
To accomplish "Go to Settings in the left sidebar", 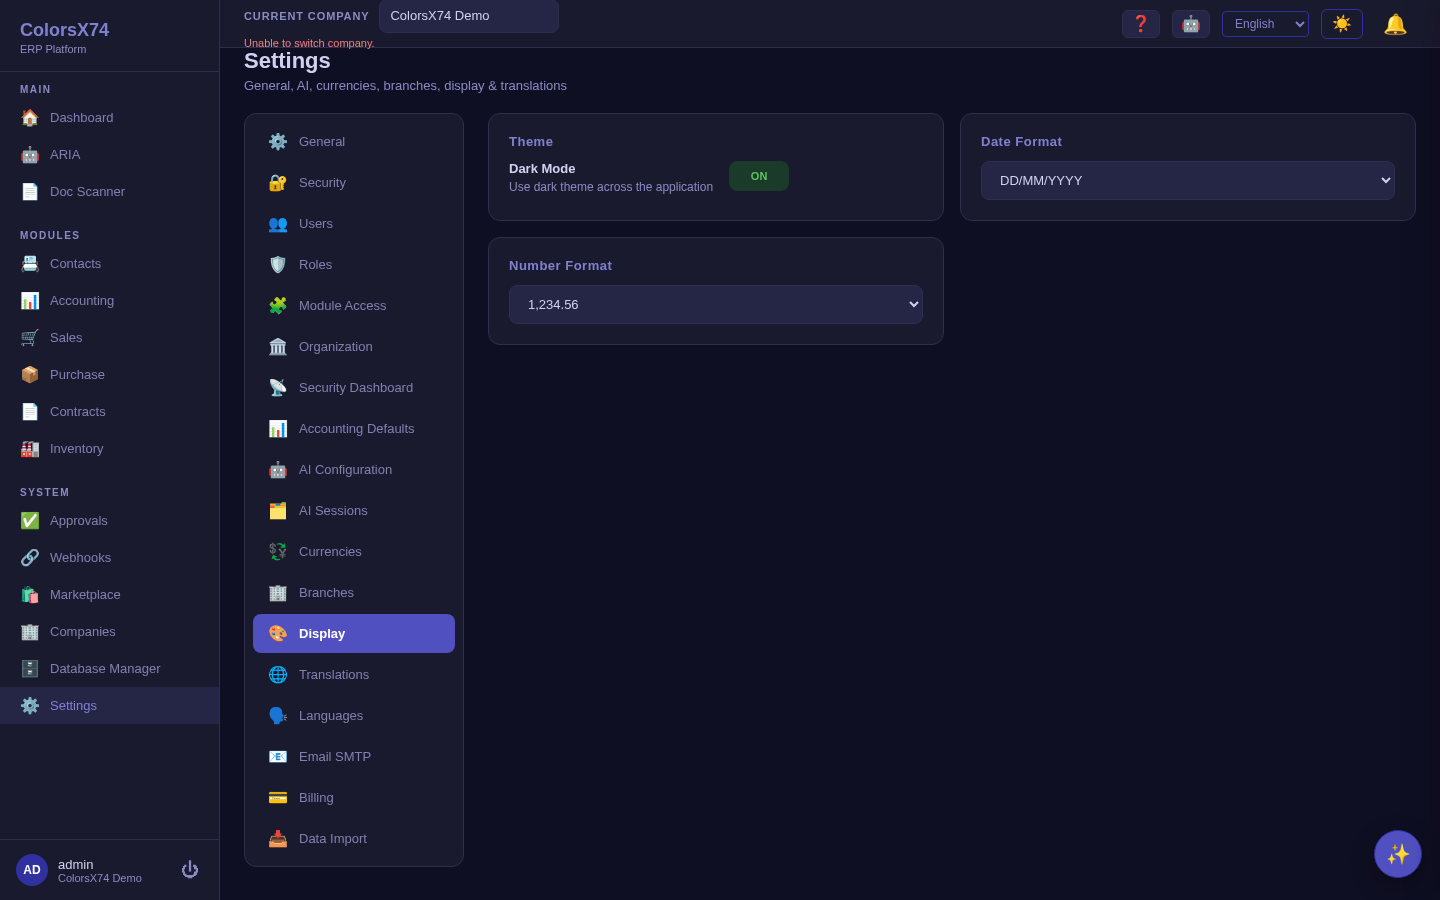I will (110, 706).
